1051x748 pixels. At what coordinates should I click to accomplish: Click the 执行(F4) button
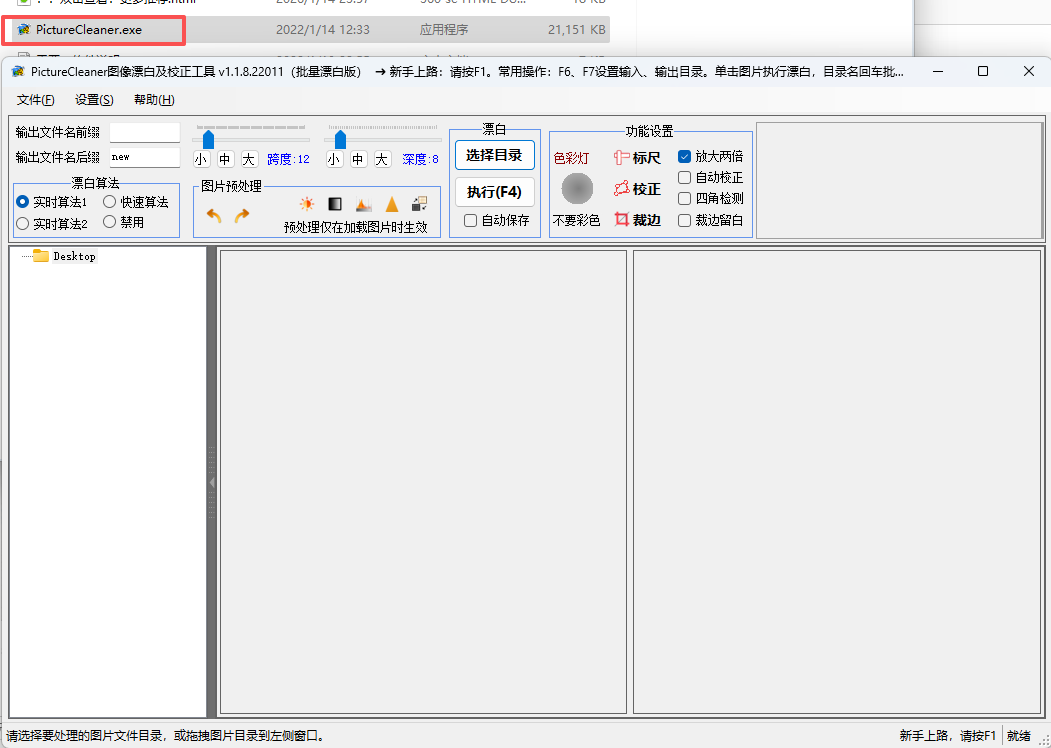[495, 192]
